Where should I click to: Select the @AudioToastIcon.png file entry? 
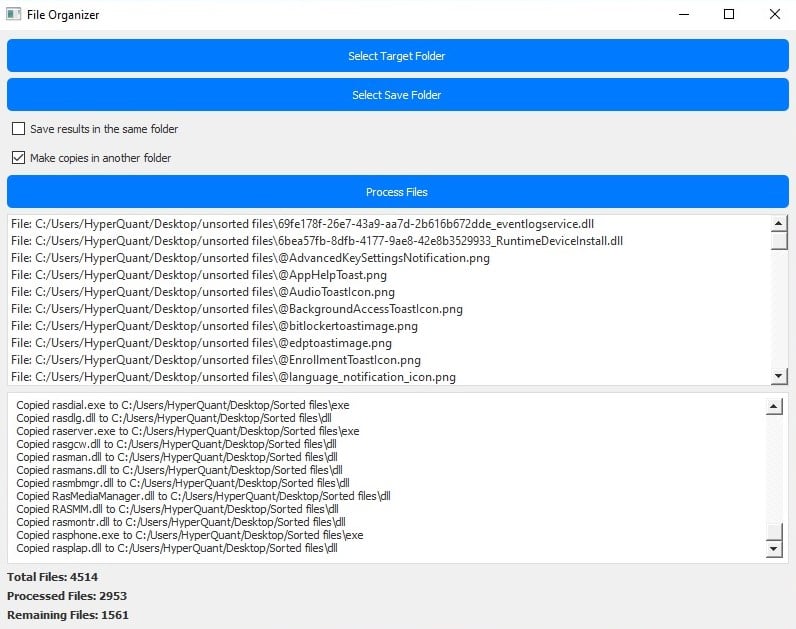click(202, 292)
